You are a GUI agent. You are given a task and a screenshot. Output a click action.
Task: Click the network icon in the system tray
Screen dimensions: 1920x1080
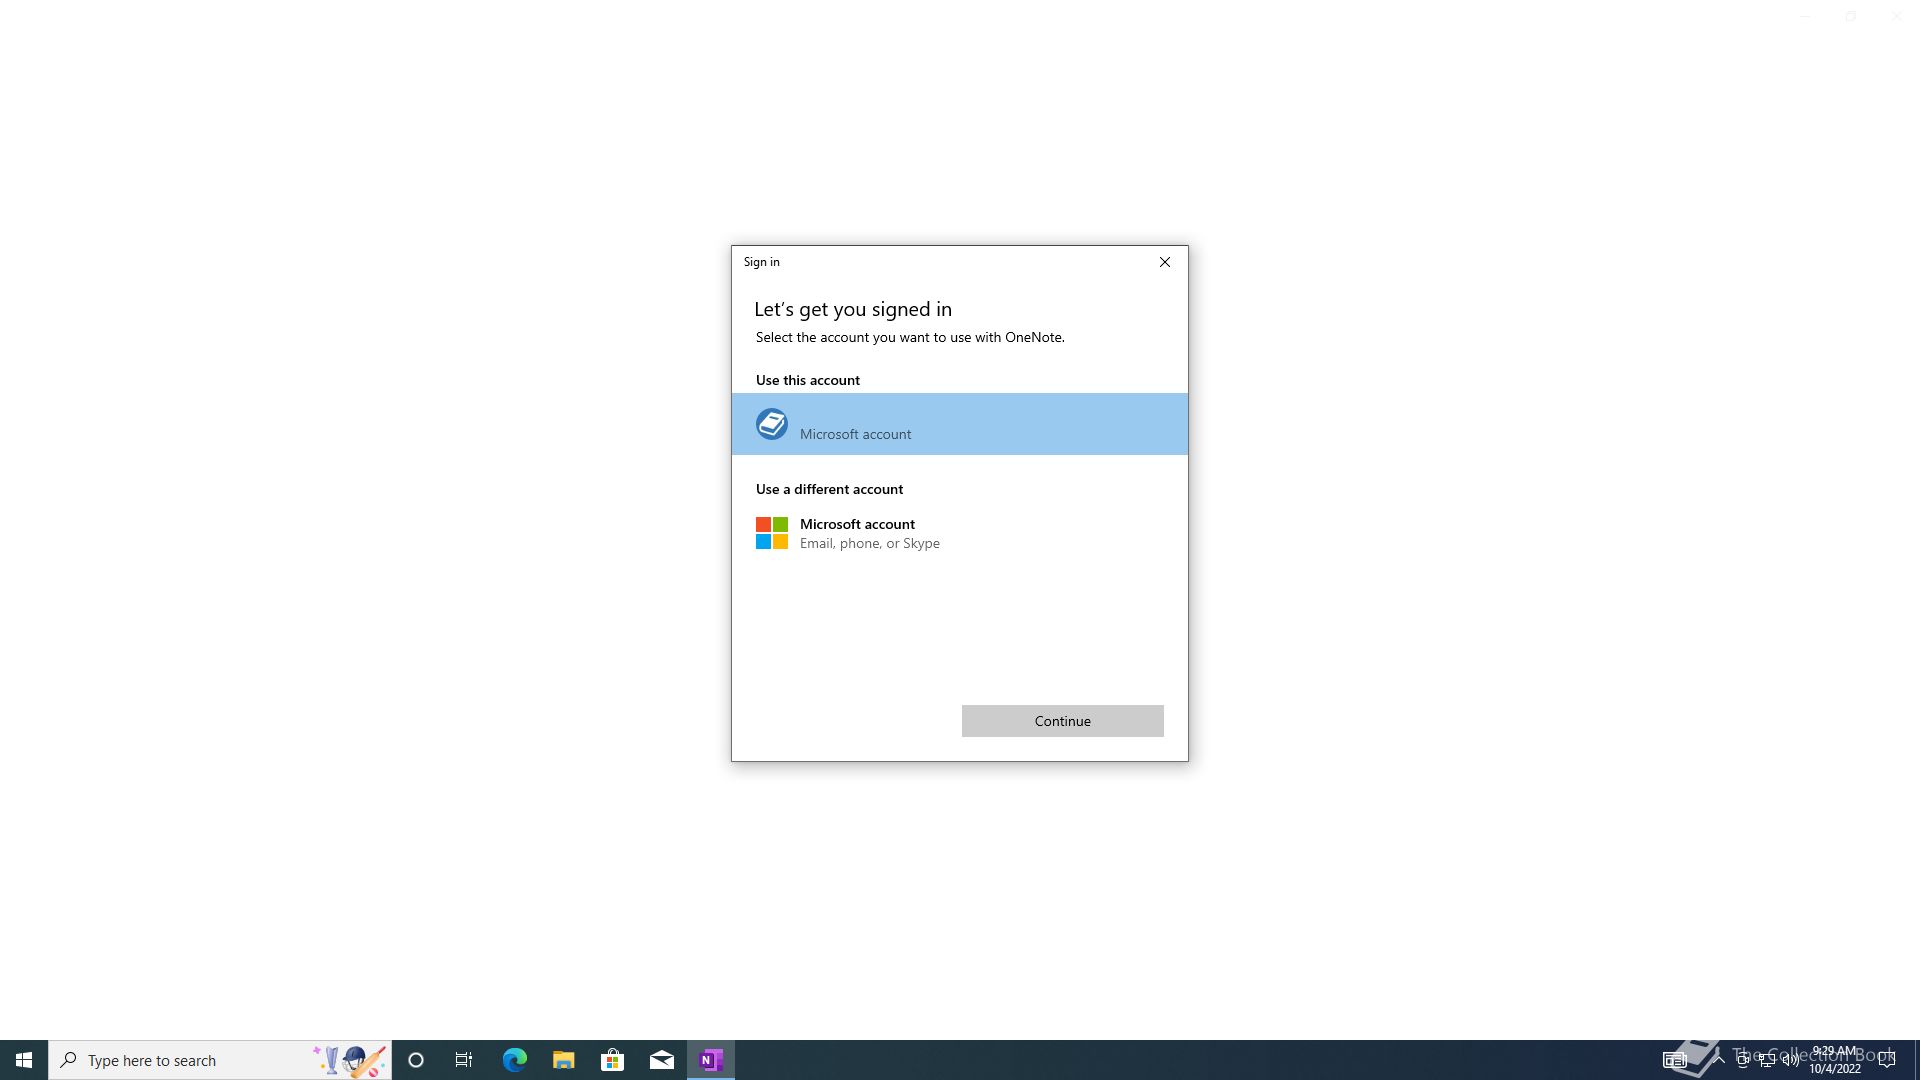tap(1766, 1060)
